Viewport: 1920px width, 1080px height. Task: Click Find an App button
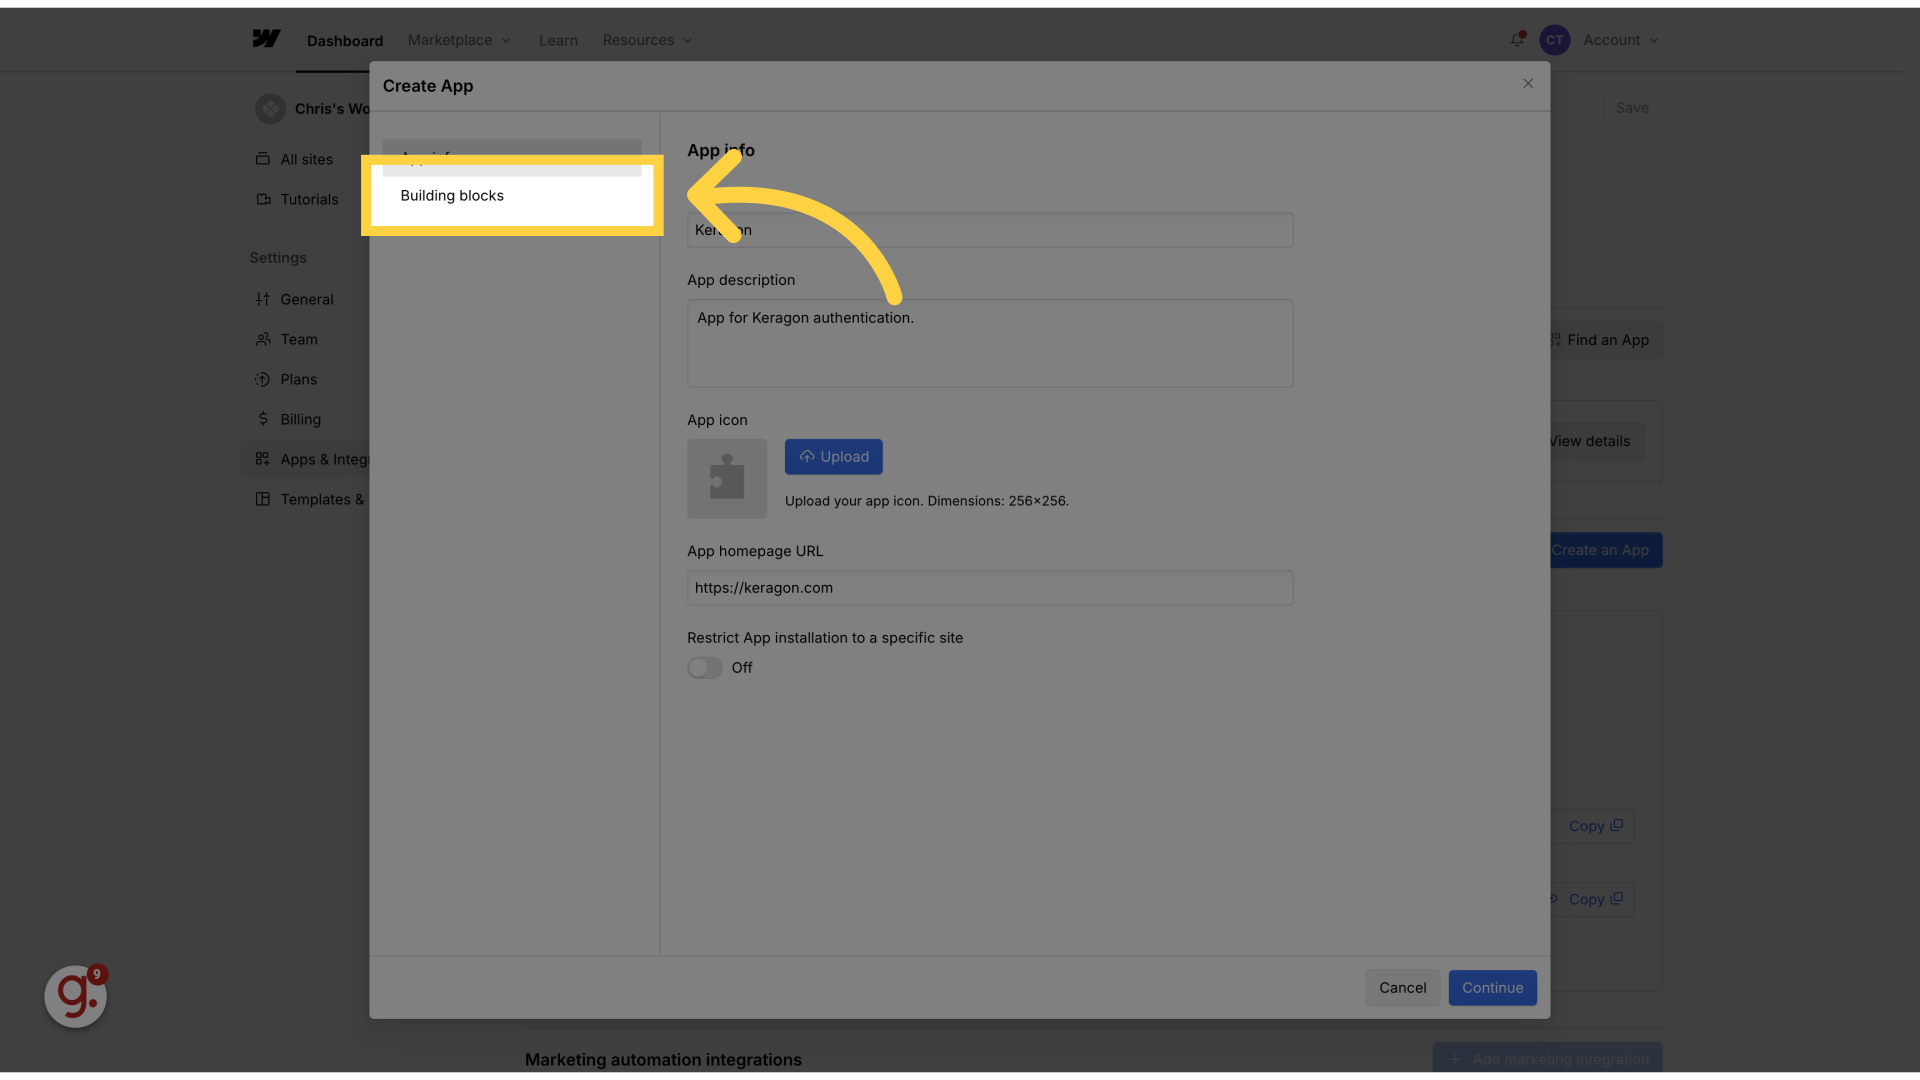coord(1606,340)
